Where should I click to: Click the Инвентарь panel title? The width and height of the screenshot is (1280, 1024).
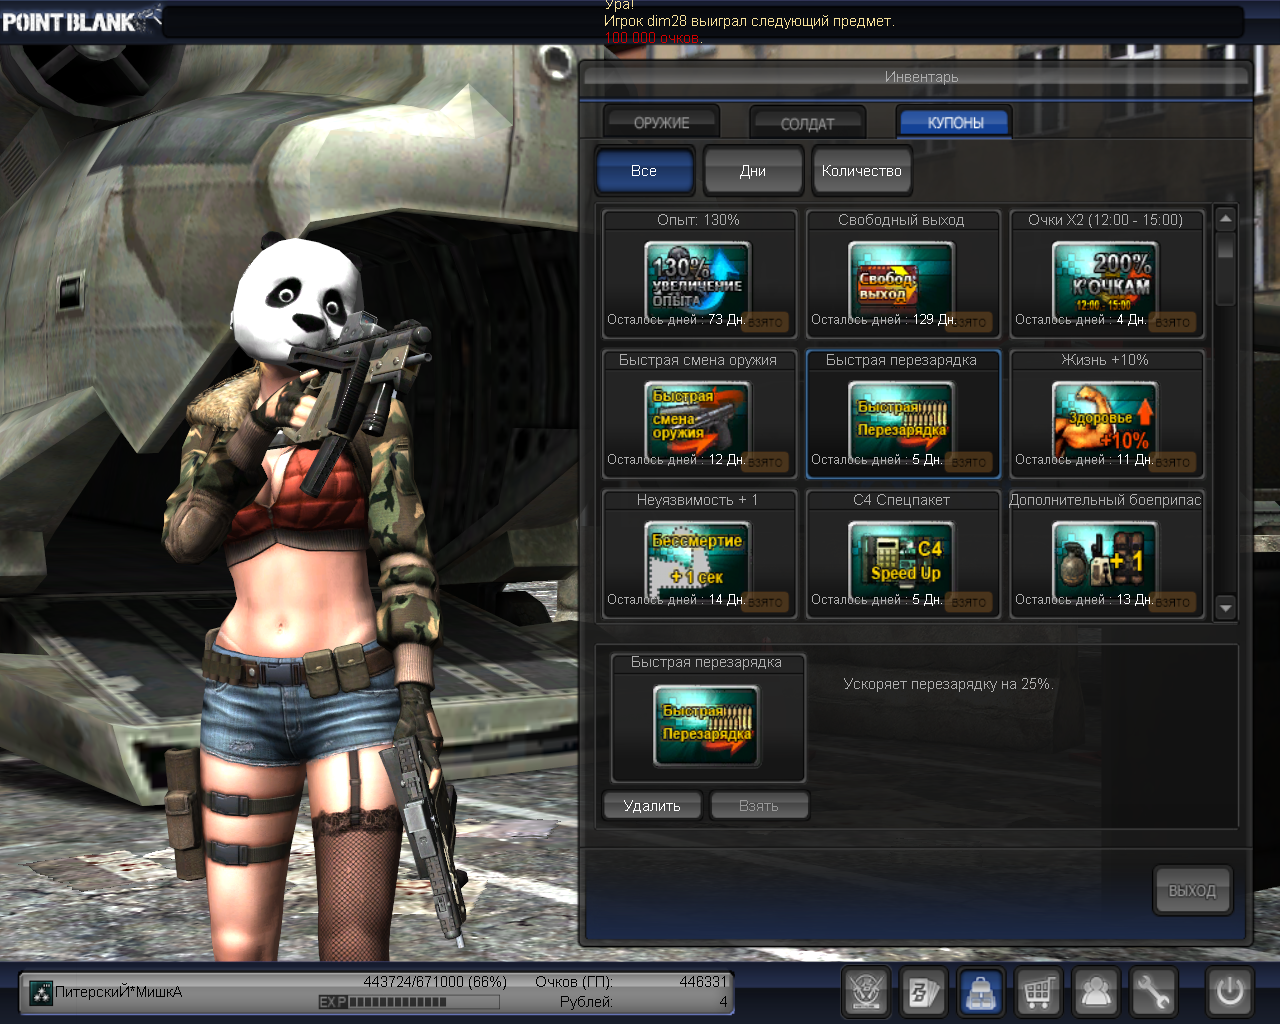pos(921,77)
